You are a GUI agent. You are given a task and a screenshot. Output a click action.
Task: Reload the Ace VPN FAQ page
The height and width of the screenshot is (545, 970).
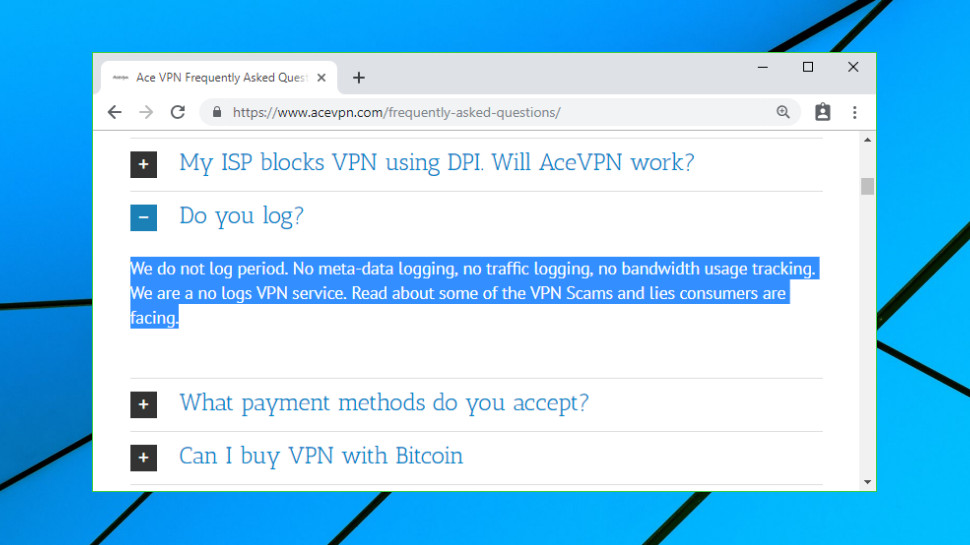178,112
